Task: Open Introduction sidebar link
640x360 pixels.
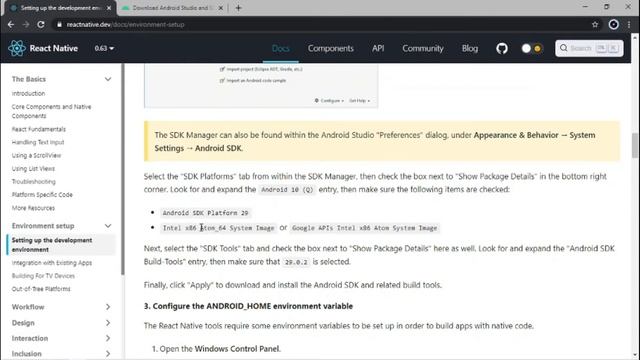Action: pos(28,93)
